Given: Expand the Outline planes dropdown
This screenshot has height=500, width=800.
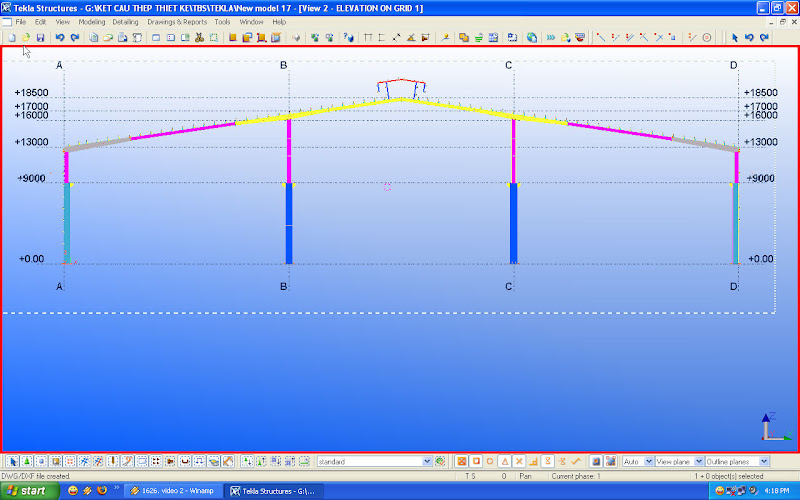Looking at the screenshot, I should click(764, 461).
